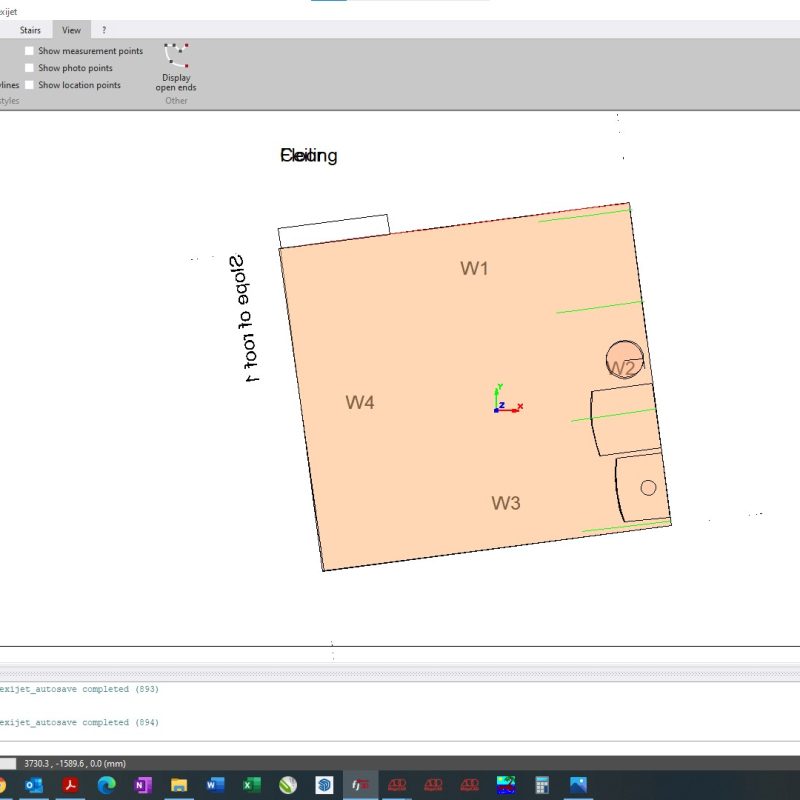Select the View ribbon tab
Viewport: 800px width, 800px height.
pos(71,30)
